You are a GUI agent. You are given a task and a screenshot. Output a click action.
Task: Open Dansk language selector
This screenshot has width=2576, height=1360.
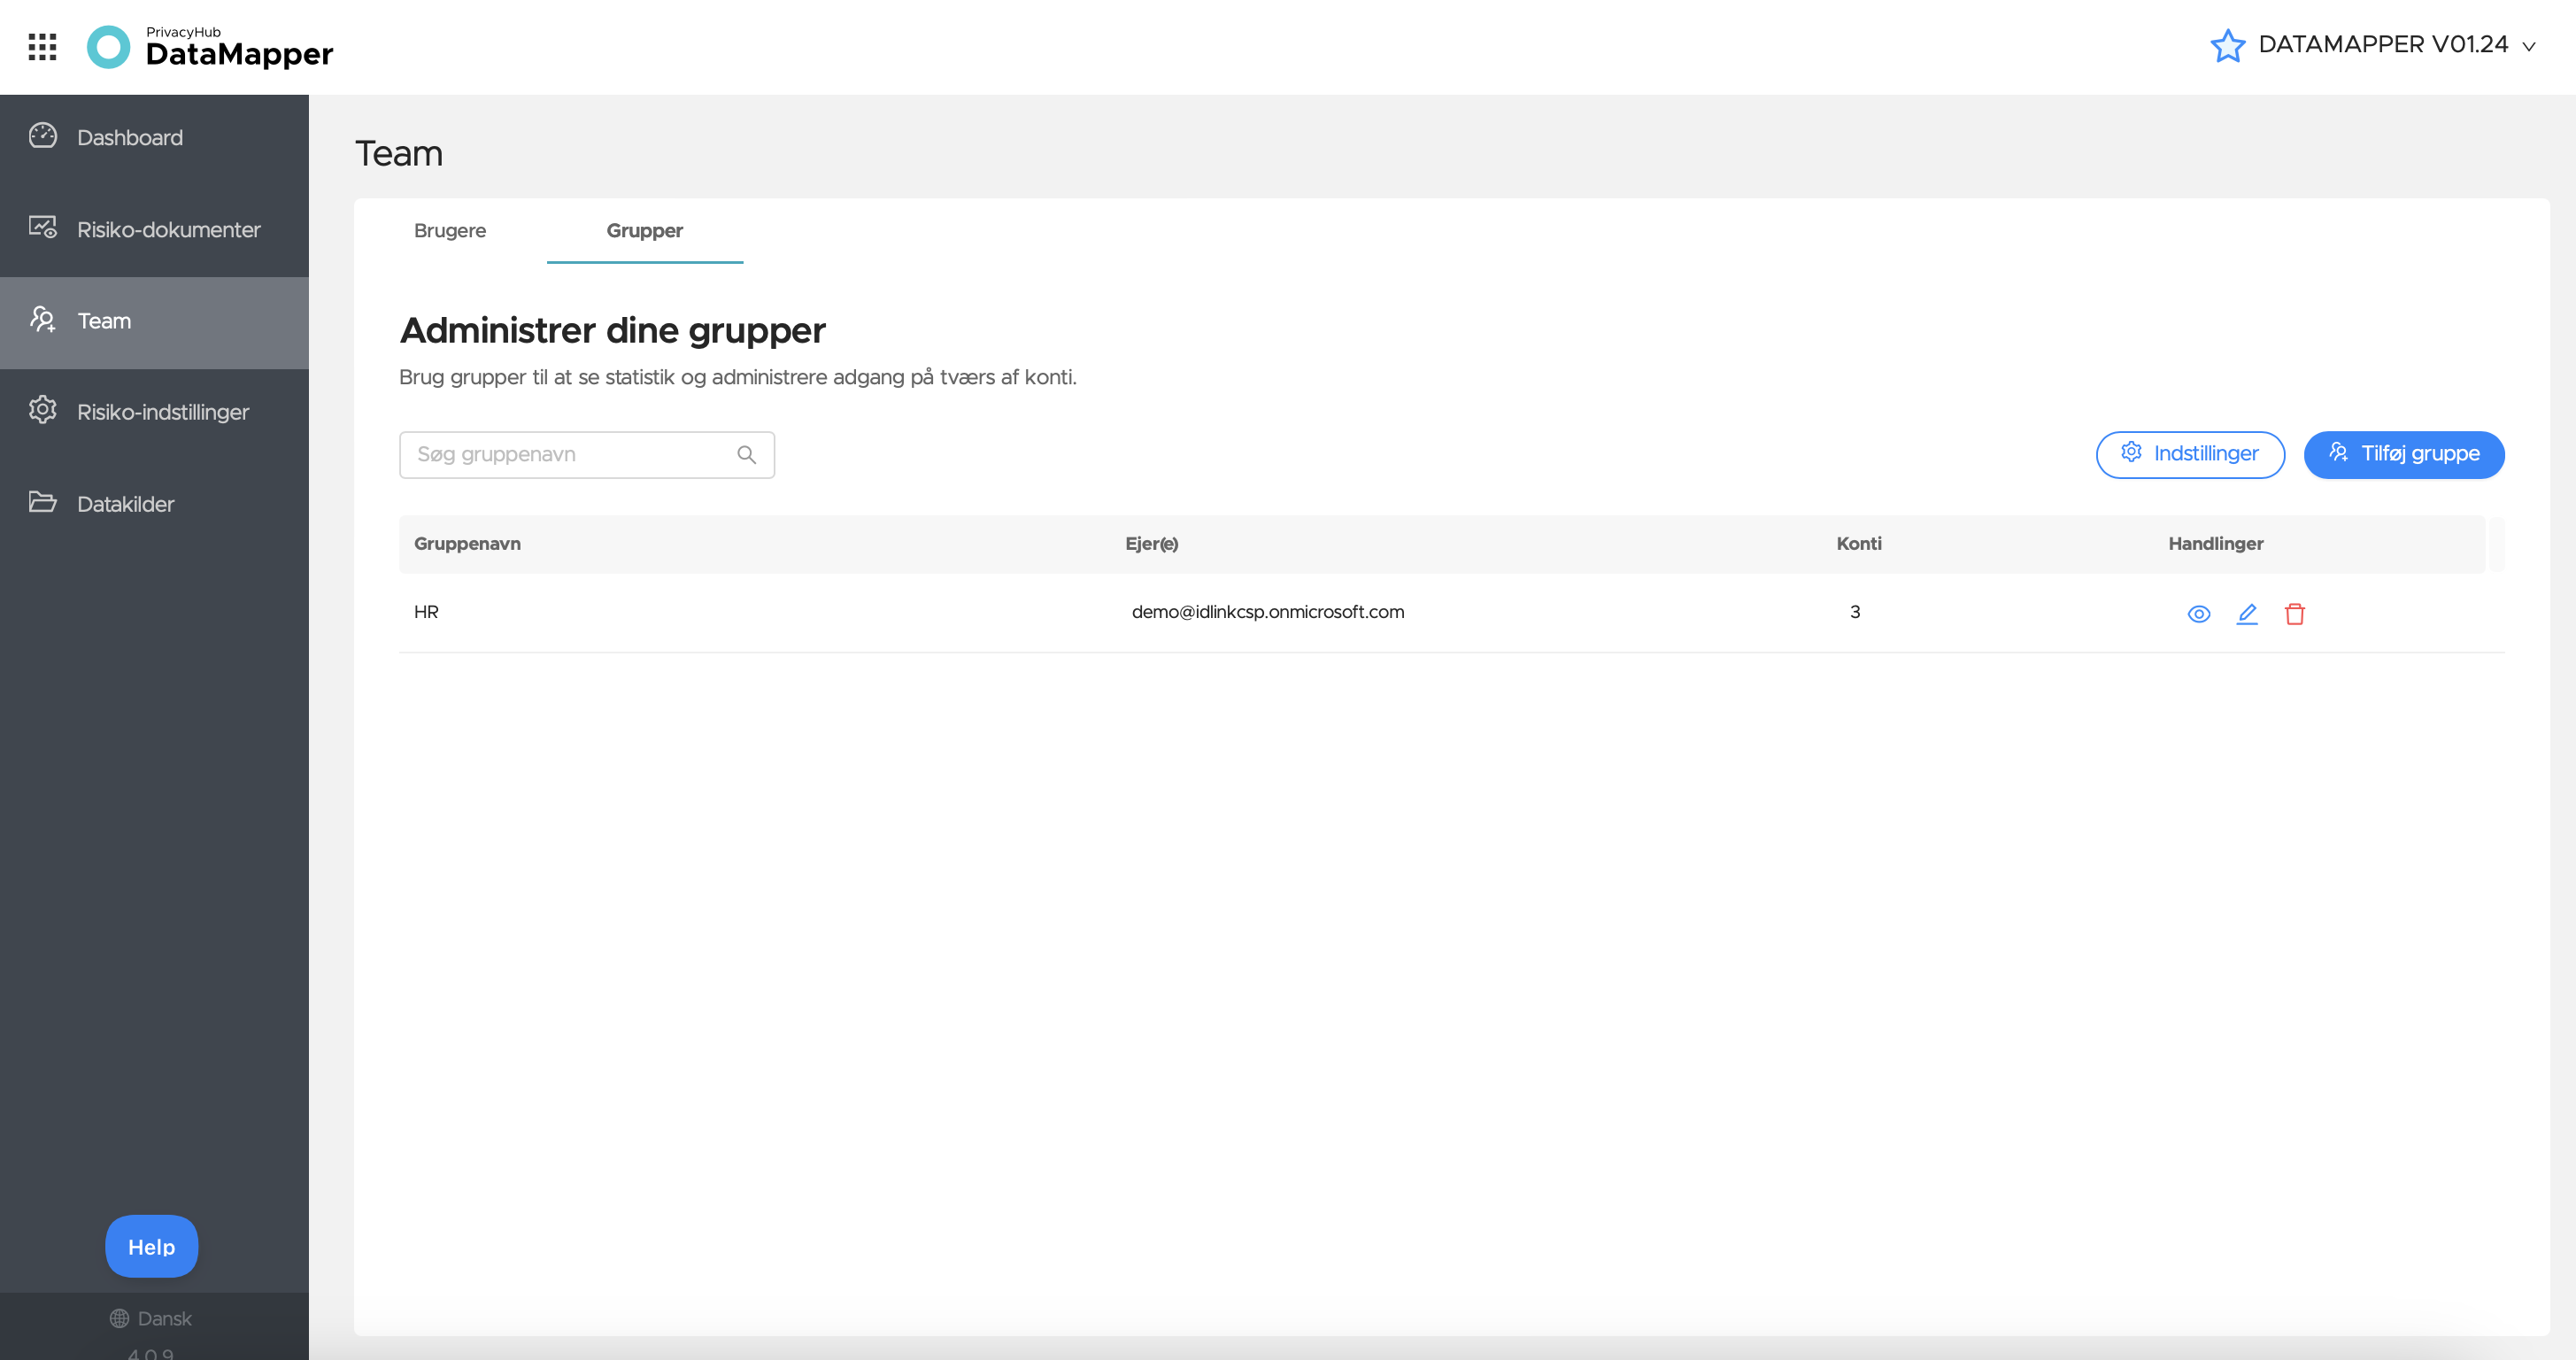coord(151,1318)
